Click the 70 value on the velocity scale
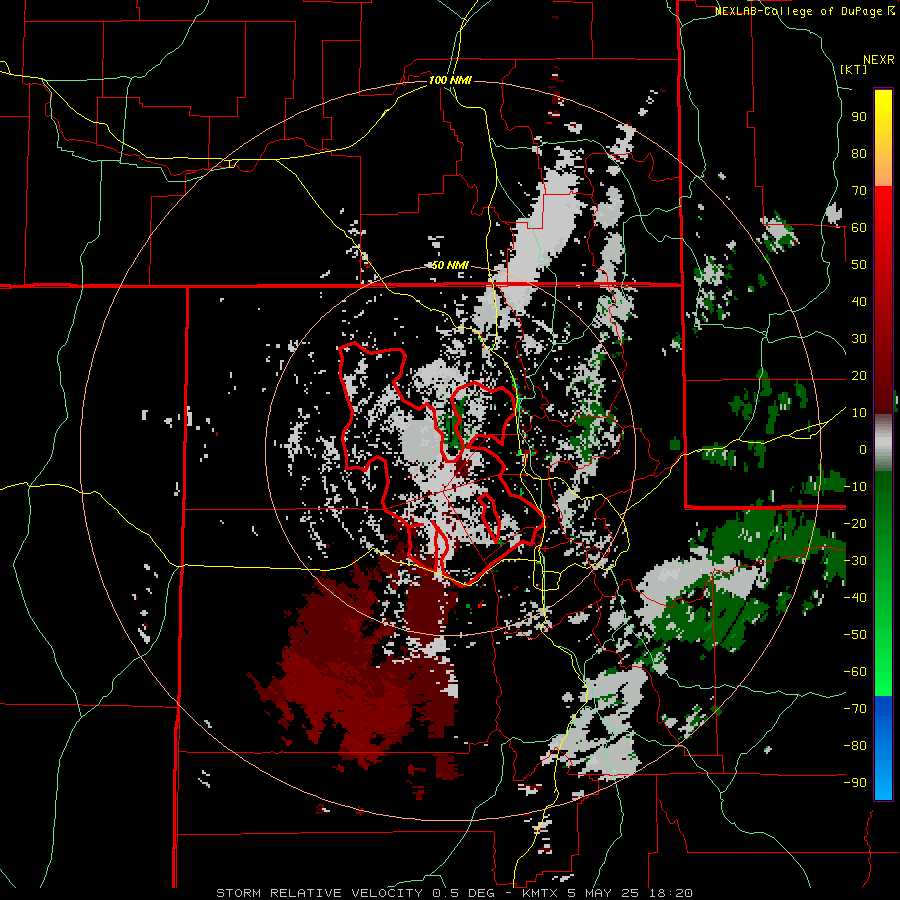This screenshot has height=900, width=900. pyautogui.click(x=859, y=191)
